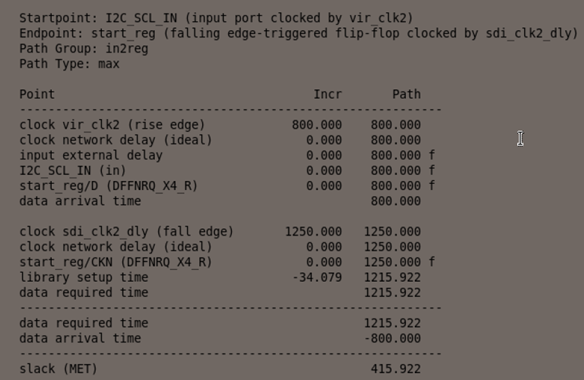This screenshot has width=584, height=380.
Task: Click the 1250.000 Incr value
Action: click(313, 232)
